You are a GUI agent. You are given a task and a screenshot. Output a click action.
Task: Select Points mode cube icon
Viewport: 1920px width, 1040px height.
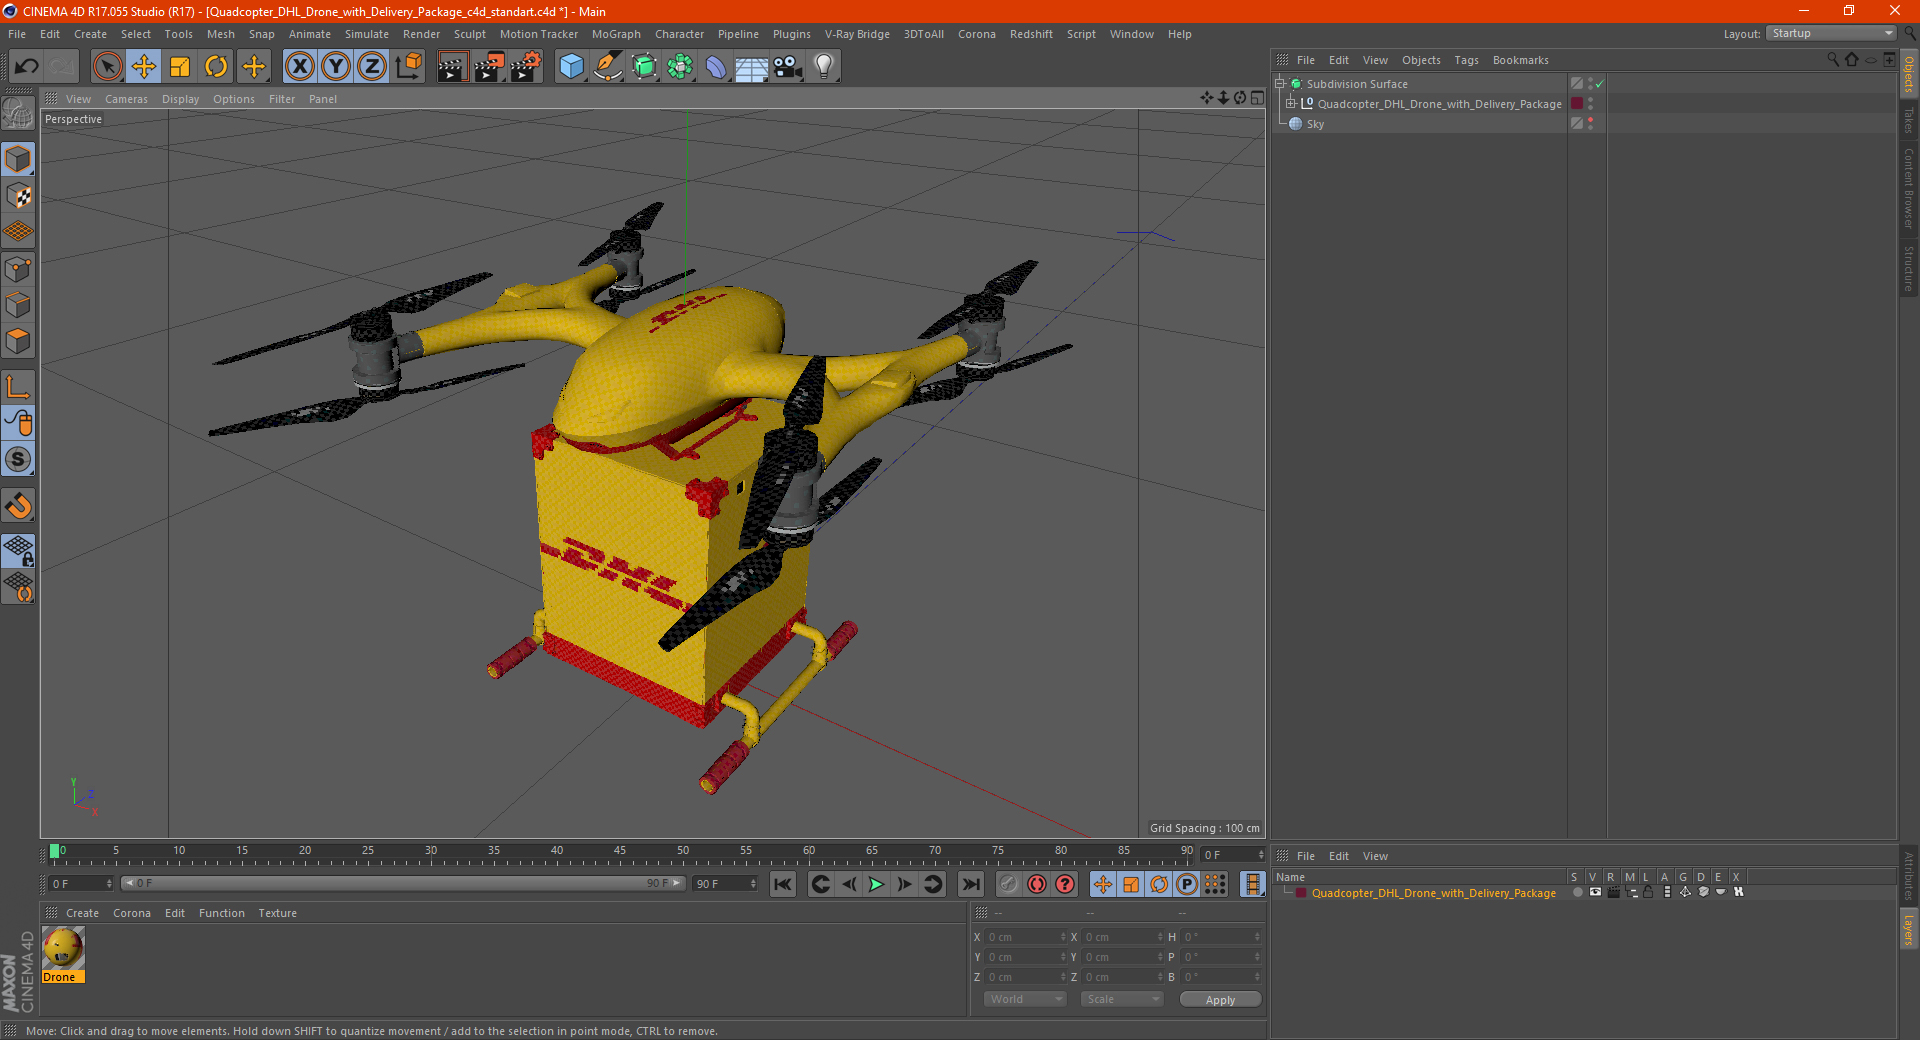[19, 269]
